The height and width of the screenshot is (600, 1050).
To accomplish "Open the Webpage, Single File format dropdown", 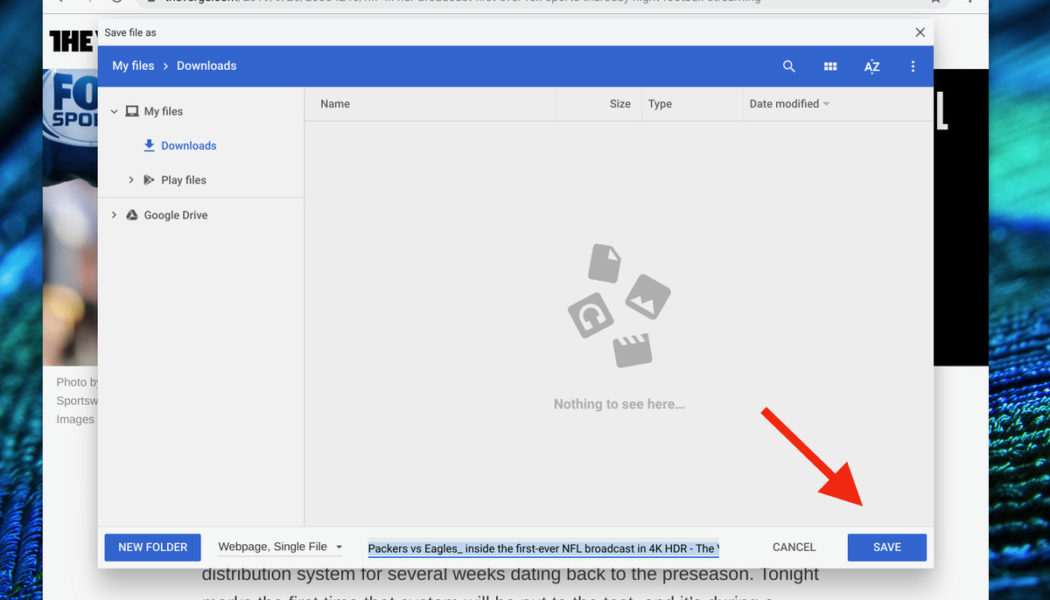I will click(x=280, y=547).
